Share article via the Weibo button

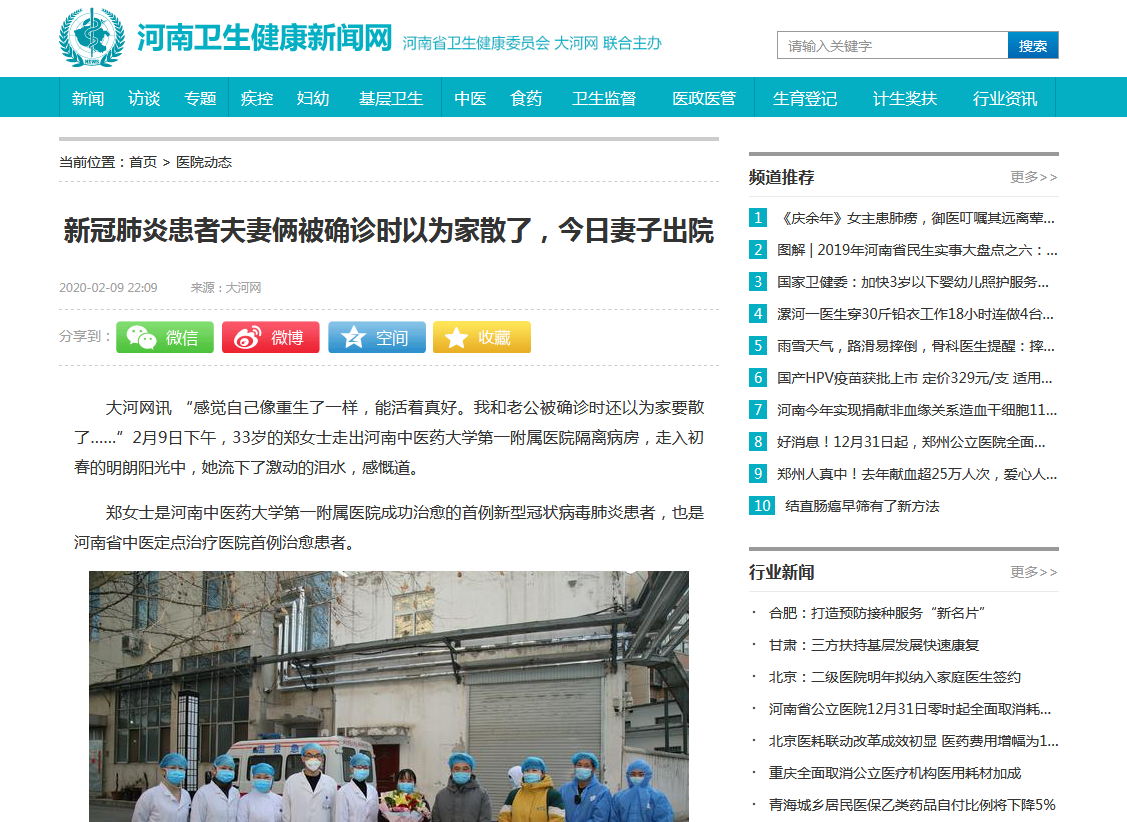[x=270, y=338]
